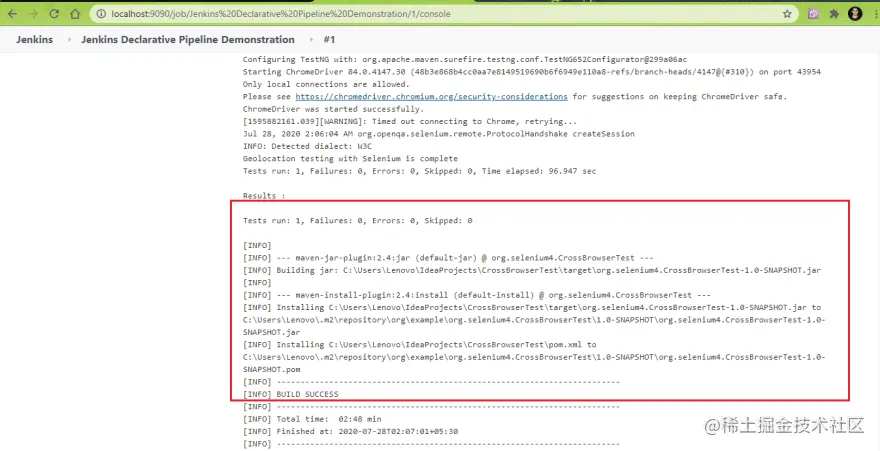
Task: Click the 'Installing ... pom.xml to' log line
Action: tap(420, 344)
